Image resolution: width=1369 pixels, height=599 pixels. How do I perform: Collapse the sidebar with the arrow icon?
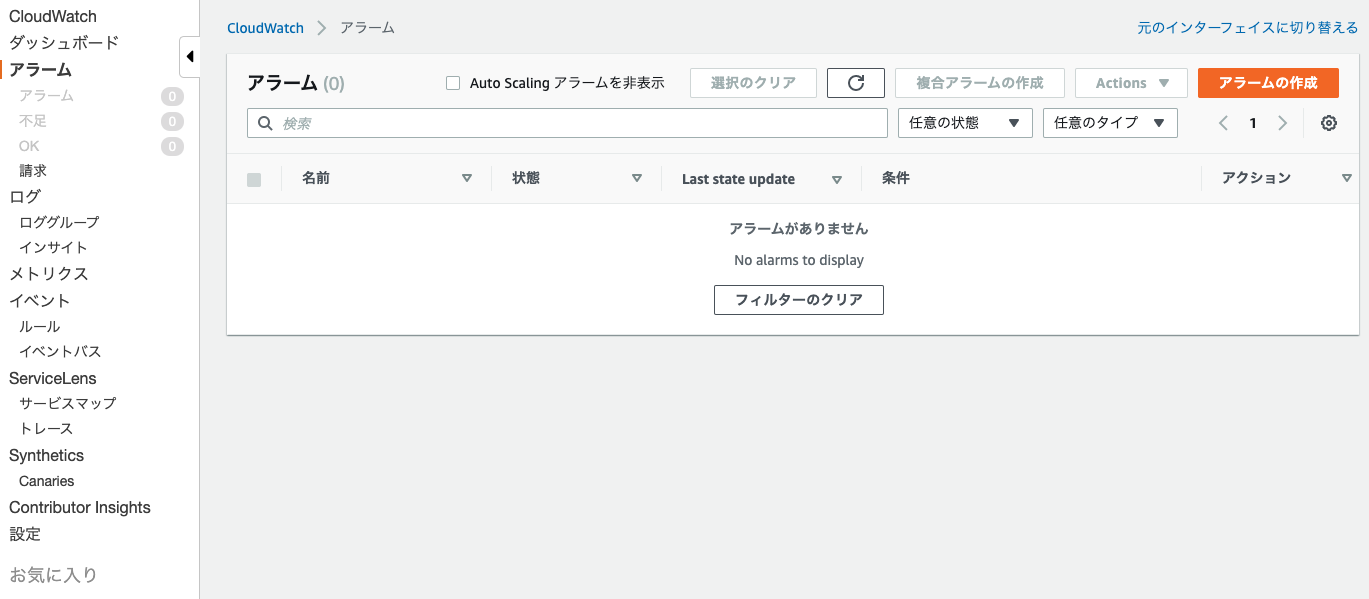[190, 57]
